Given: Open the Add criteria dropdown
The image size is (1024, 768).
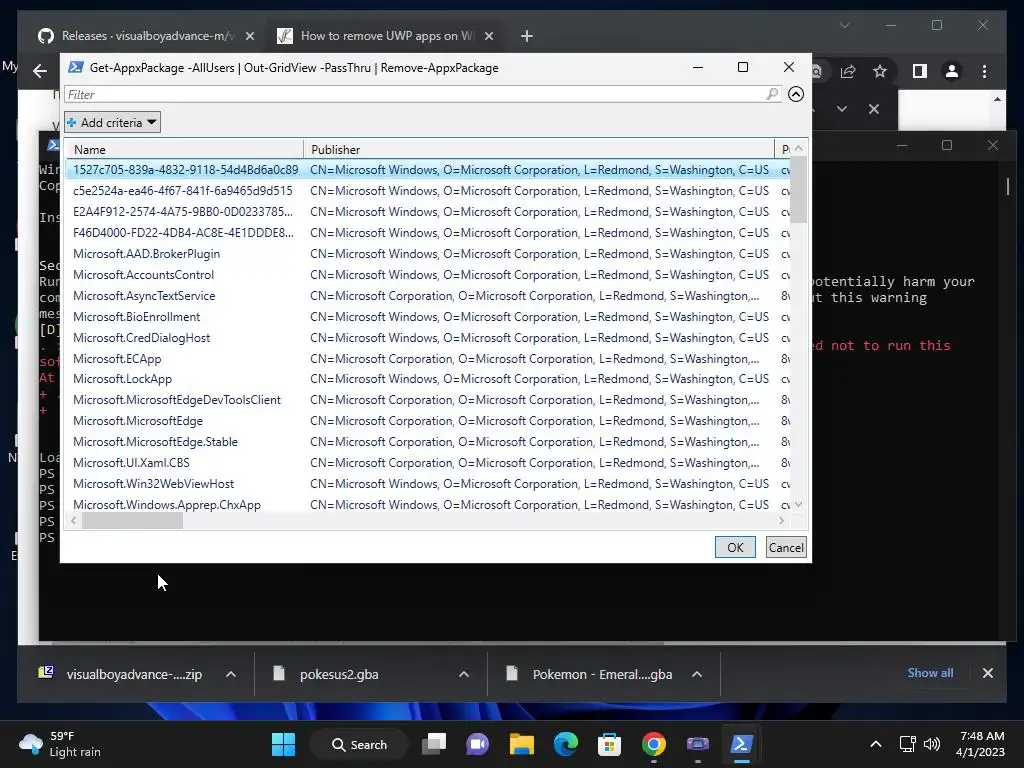Looking at the screenshot, I should tap(112, 122).
